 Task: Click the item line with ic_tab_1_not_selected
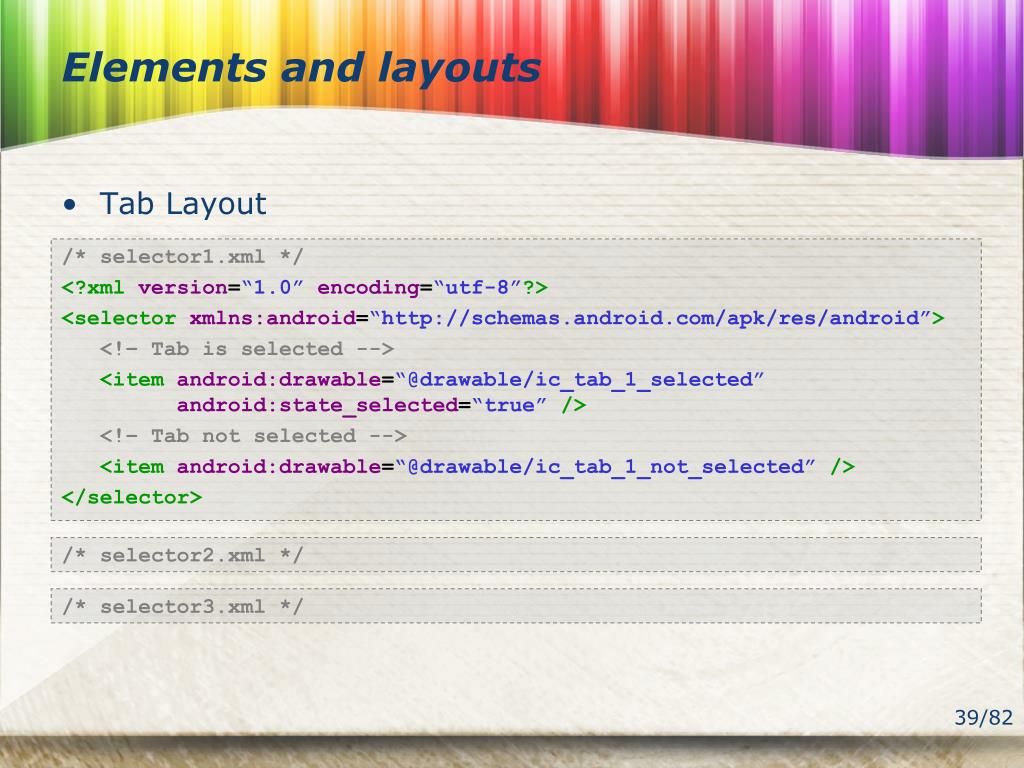pos(477,467)
